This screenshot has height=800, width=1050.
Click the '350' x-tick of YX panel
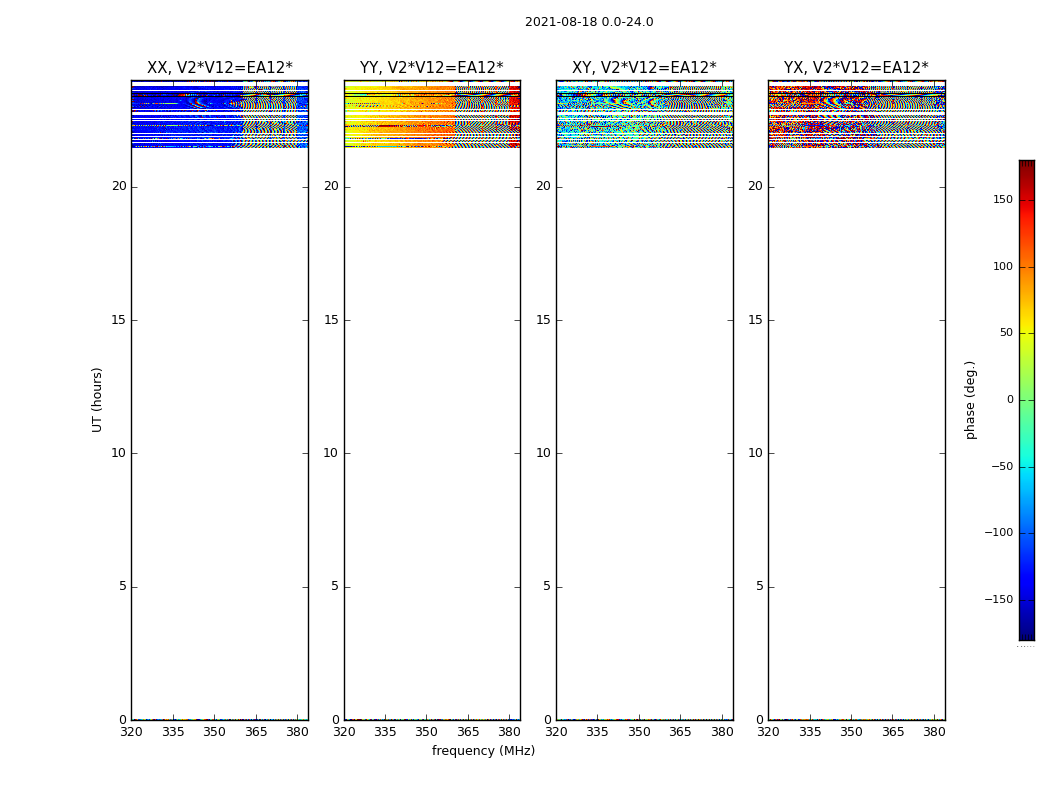pos(851,732)
